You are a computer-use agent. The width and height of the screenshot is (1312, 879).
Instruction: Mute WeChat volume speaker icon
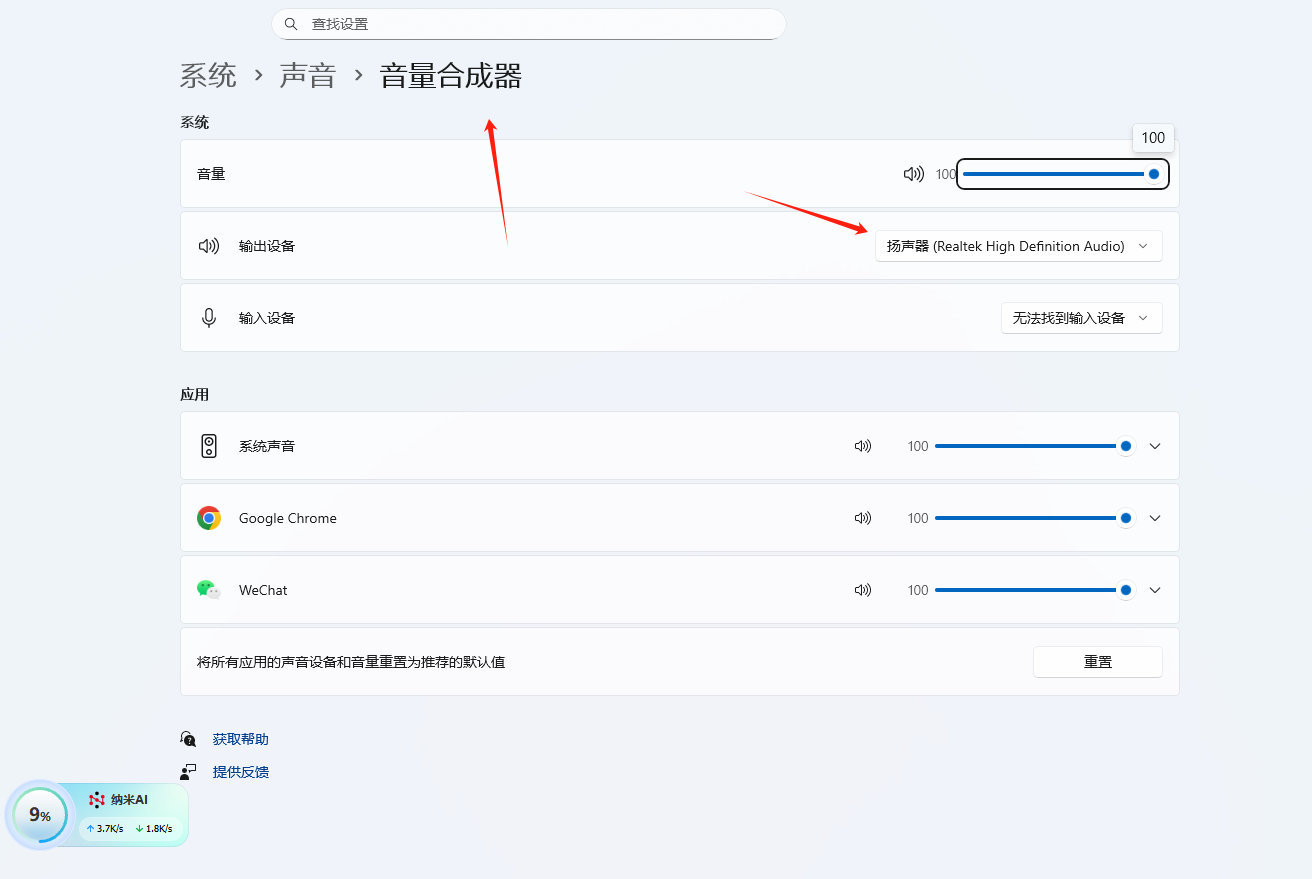pyautogui.click(x=862, y=590)
